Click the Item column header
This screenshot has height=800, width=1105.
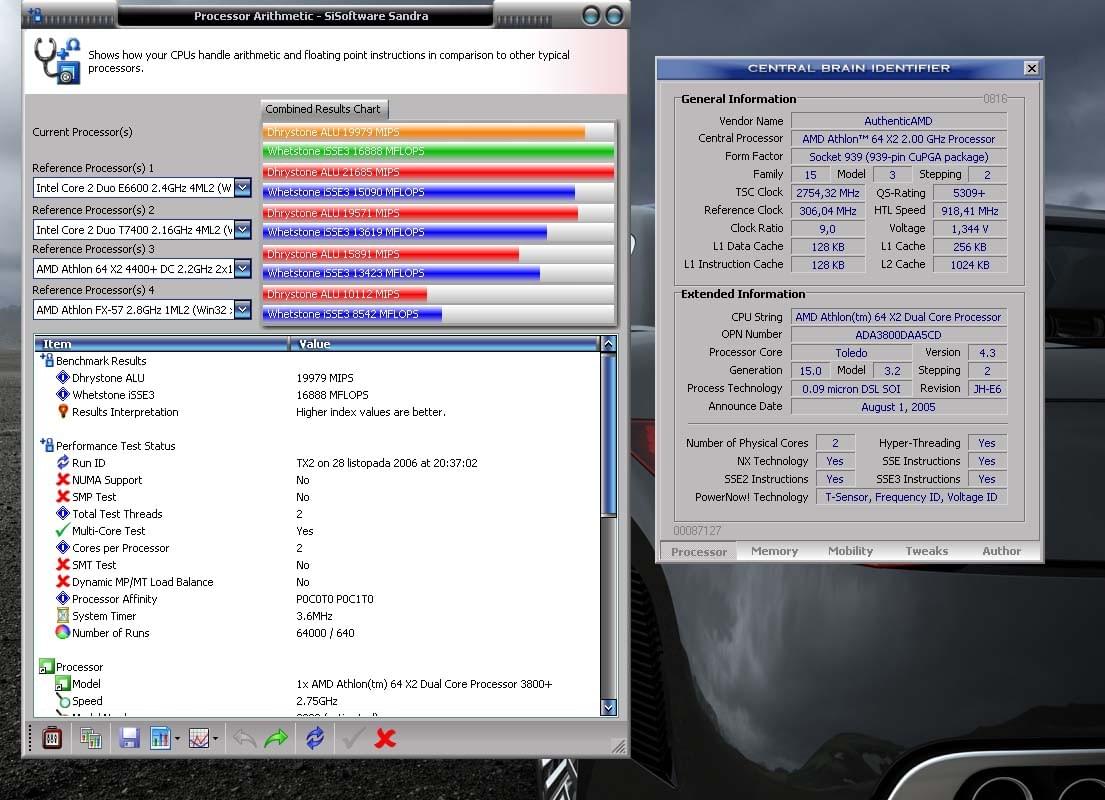(162, 344)
